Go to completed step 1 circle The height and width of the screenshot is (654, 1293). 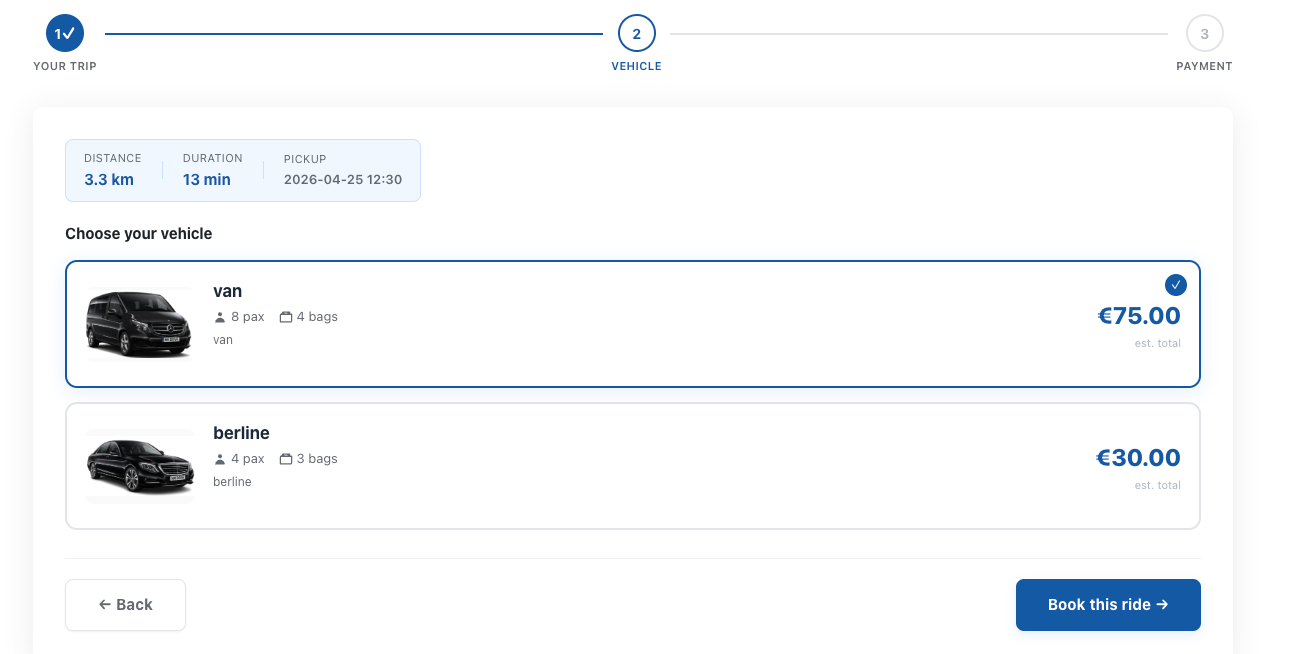(65, 33)
